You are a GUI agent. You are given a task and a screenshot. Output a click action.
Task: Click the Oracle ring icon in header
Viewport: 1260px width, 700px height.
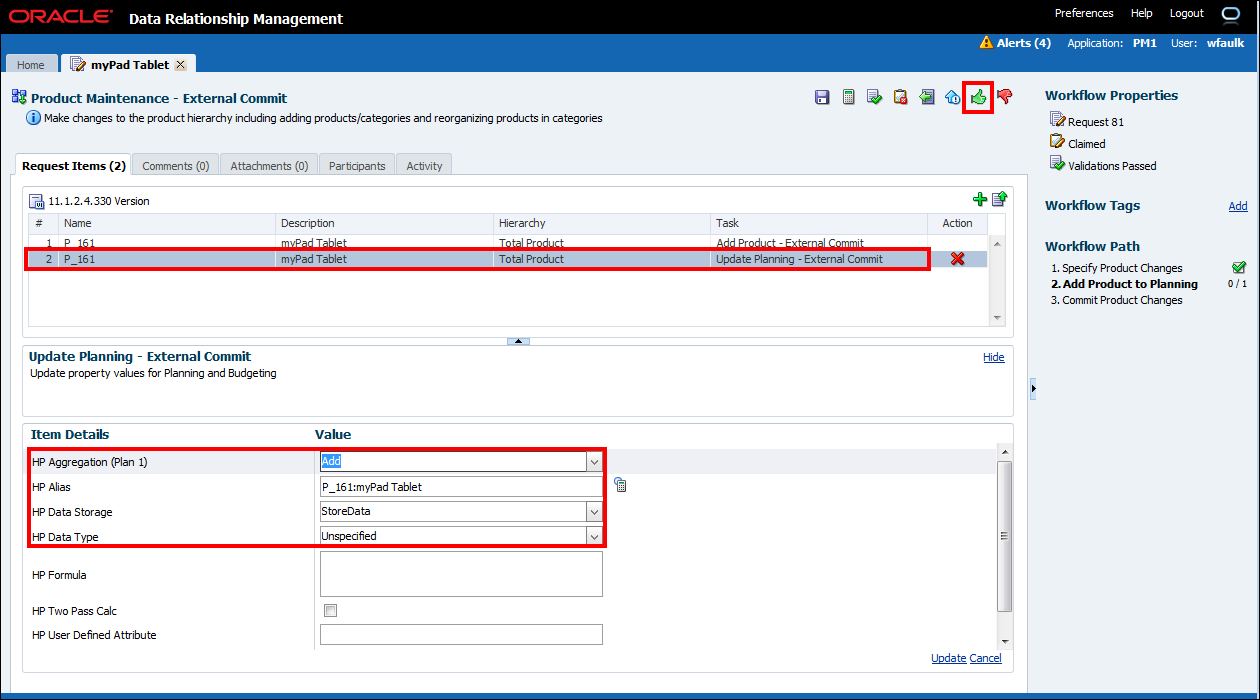click(x=1231, y=14)
